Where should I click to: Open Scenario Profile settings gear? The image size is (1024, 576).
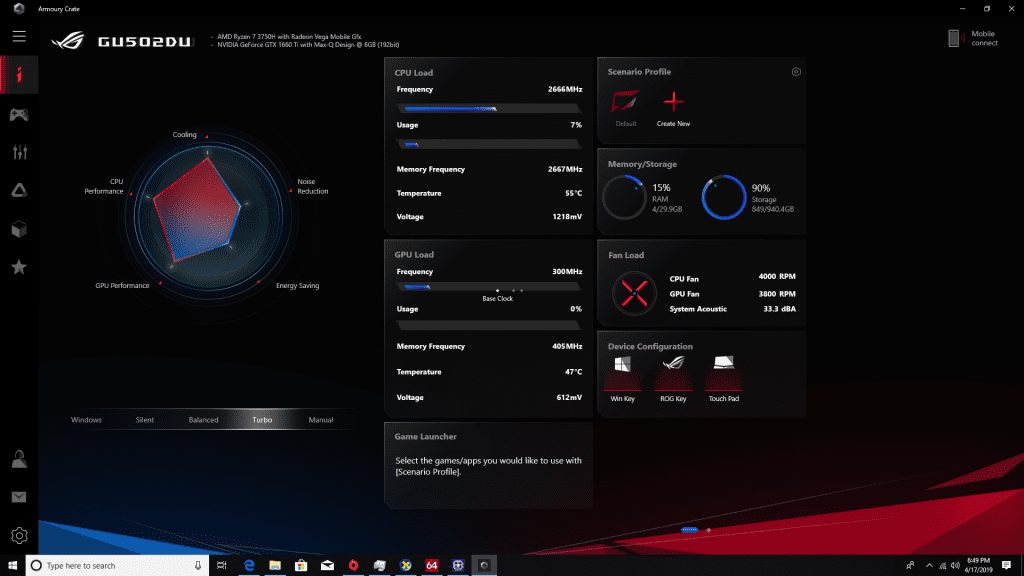pos(796,72)
